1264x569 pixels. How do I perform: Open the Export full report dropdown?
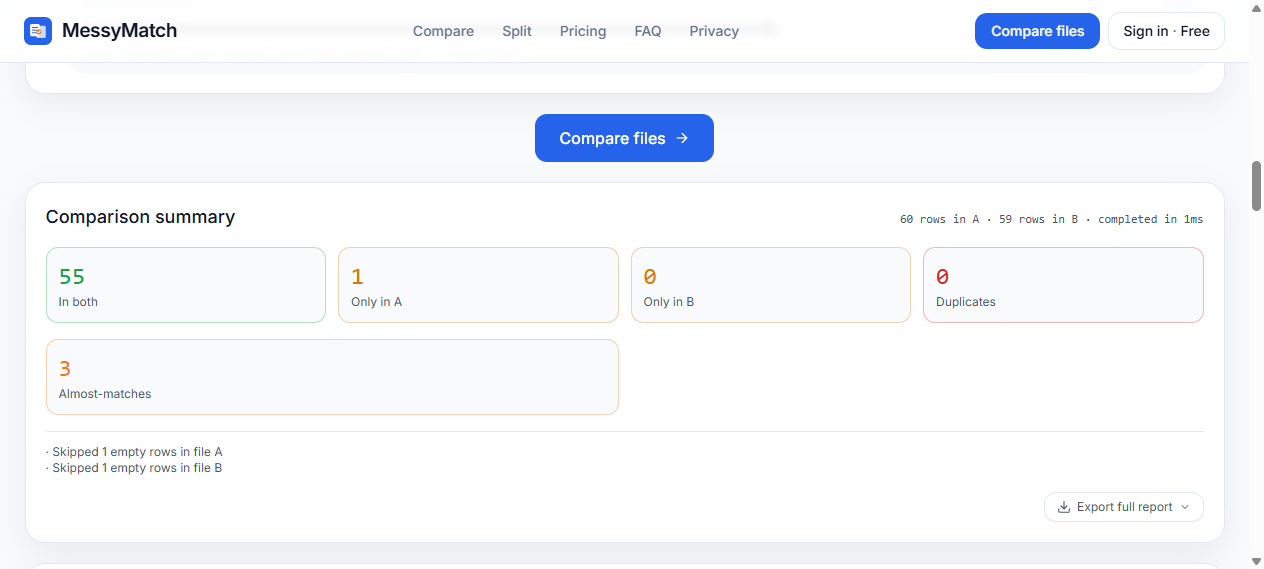[1124, 507]
